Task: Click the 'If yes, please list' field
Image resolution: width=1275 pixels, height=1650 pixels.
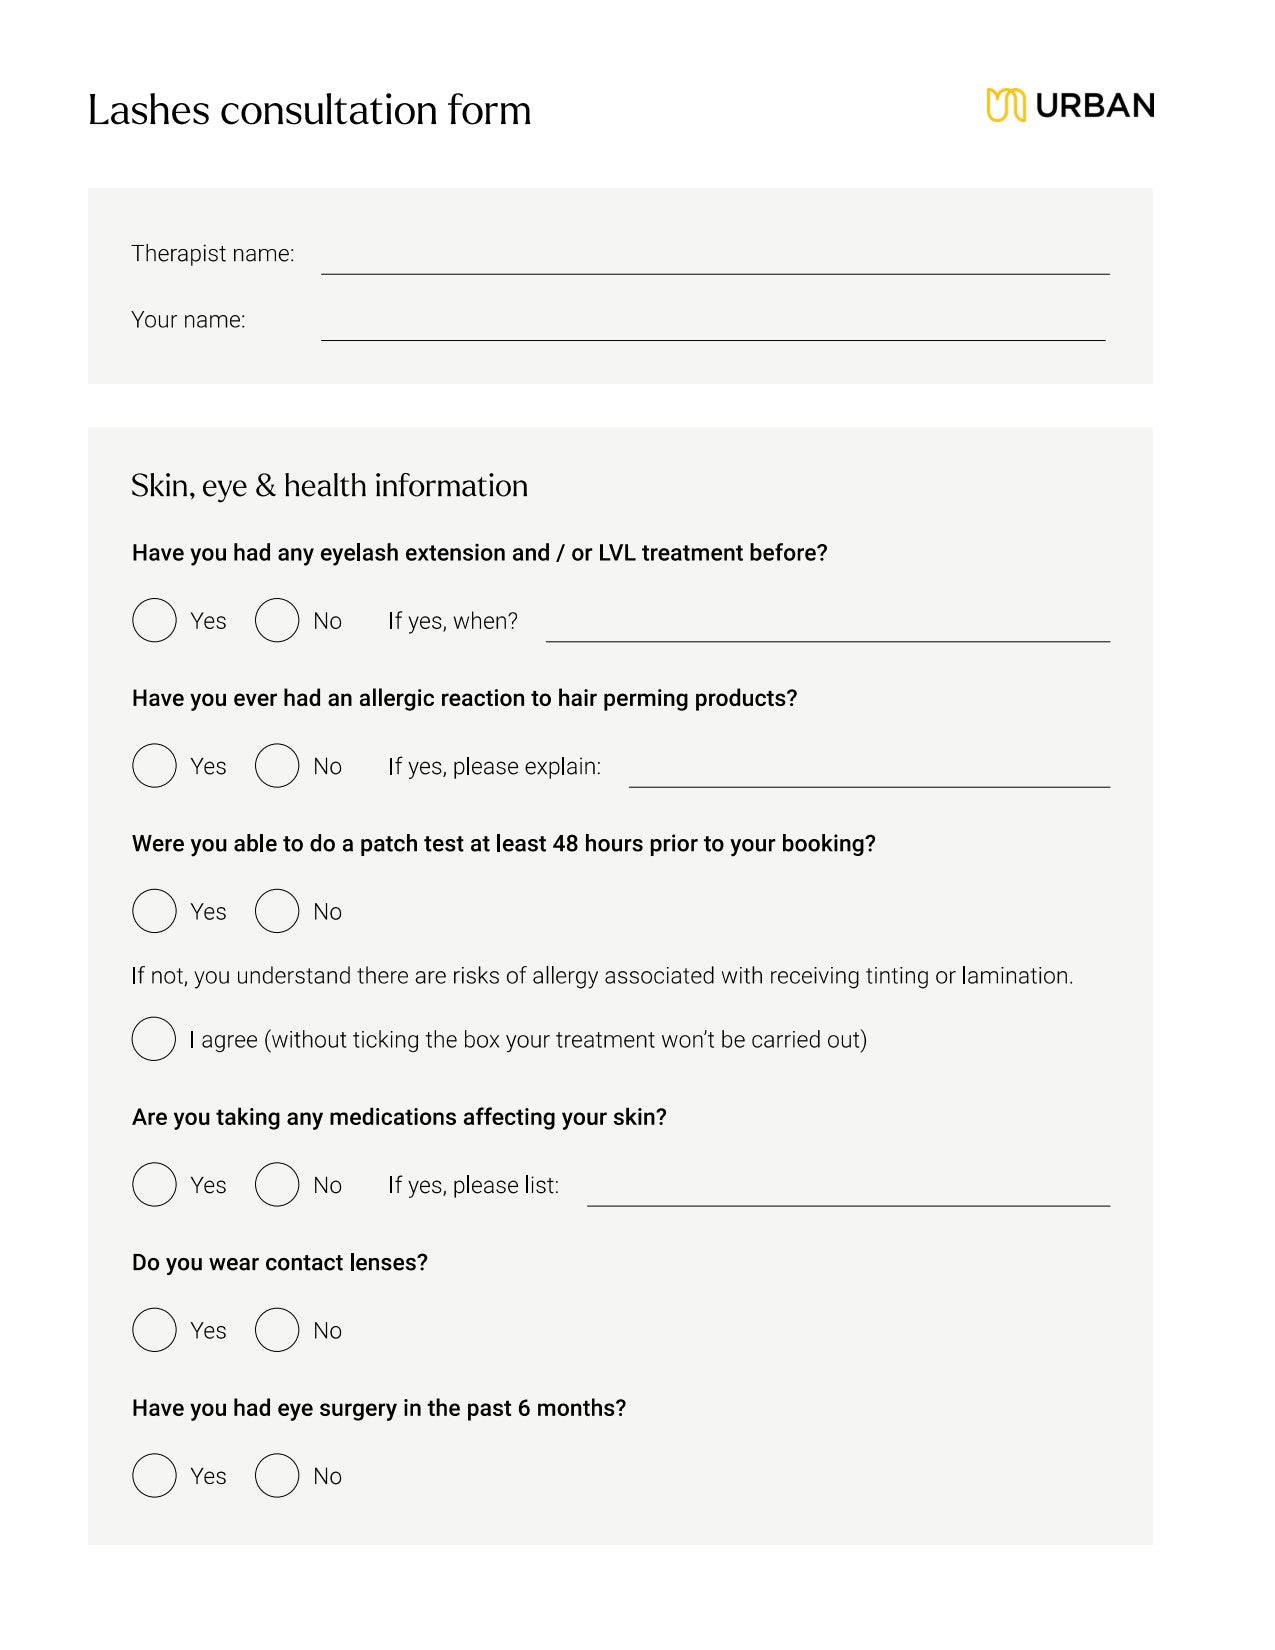Action: pos(847,1192)
